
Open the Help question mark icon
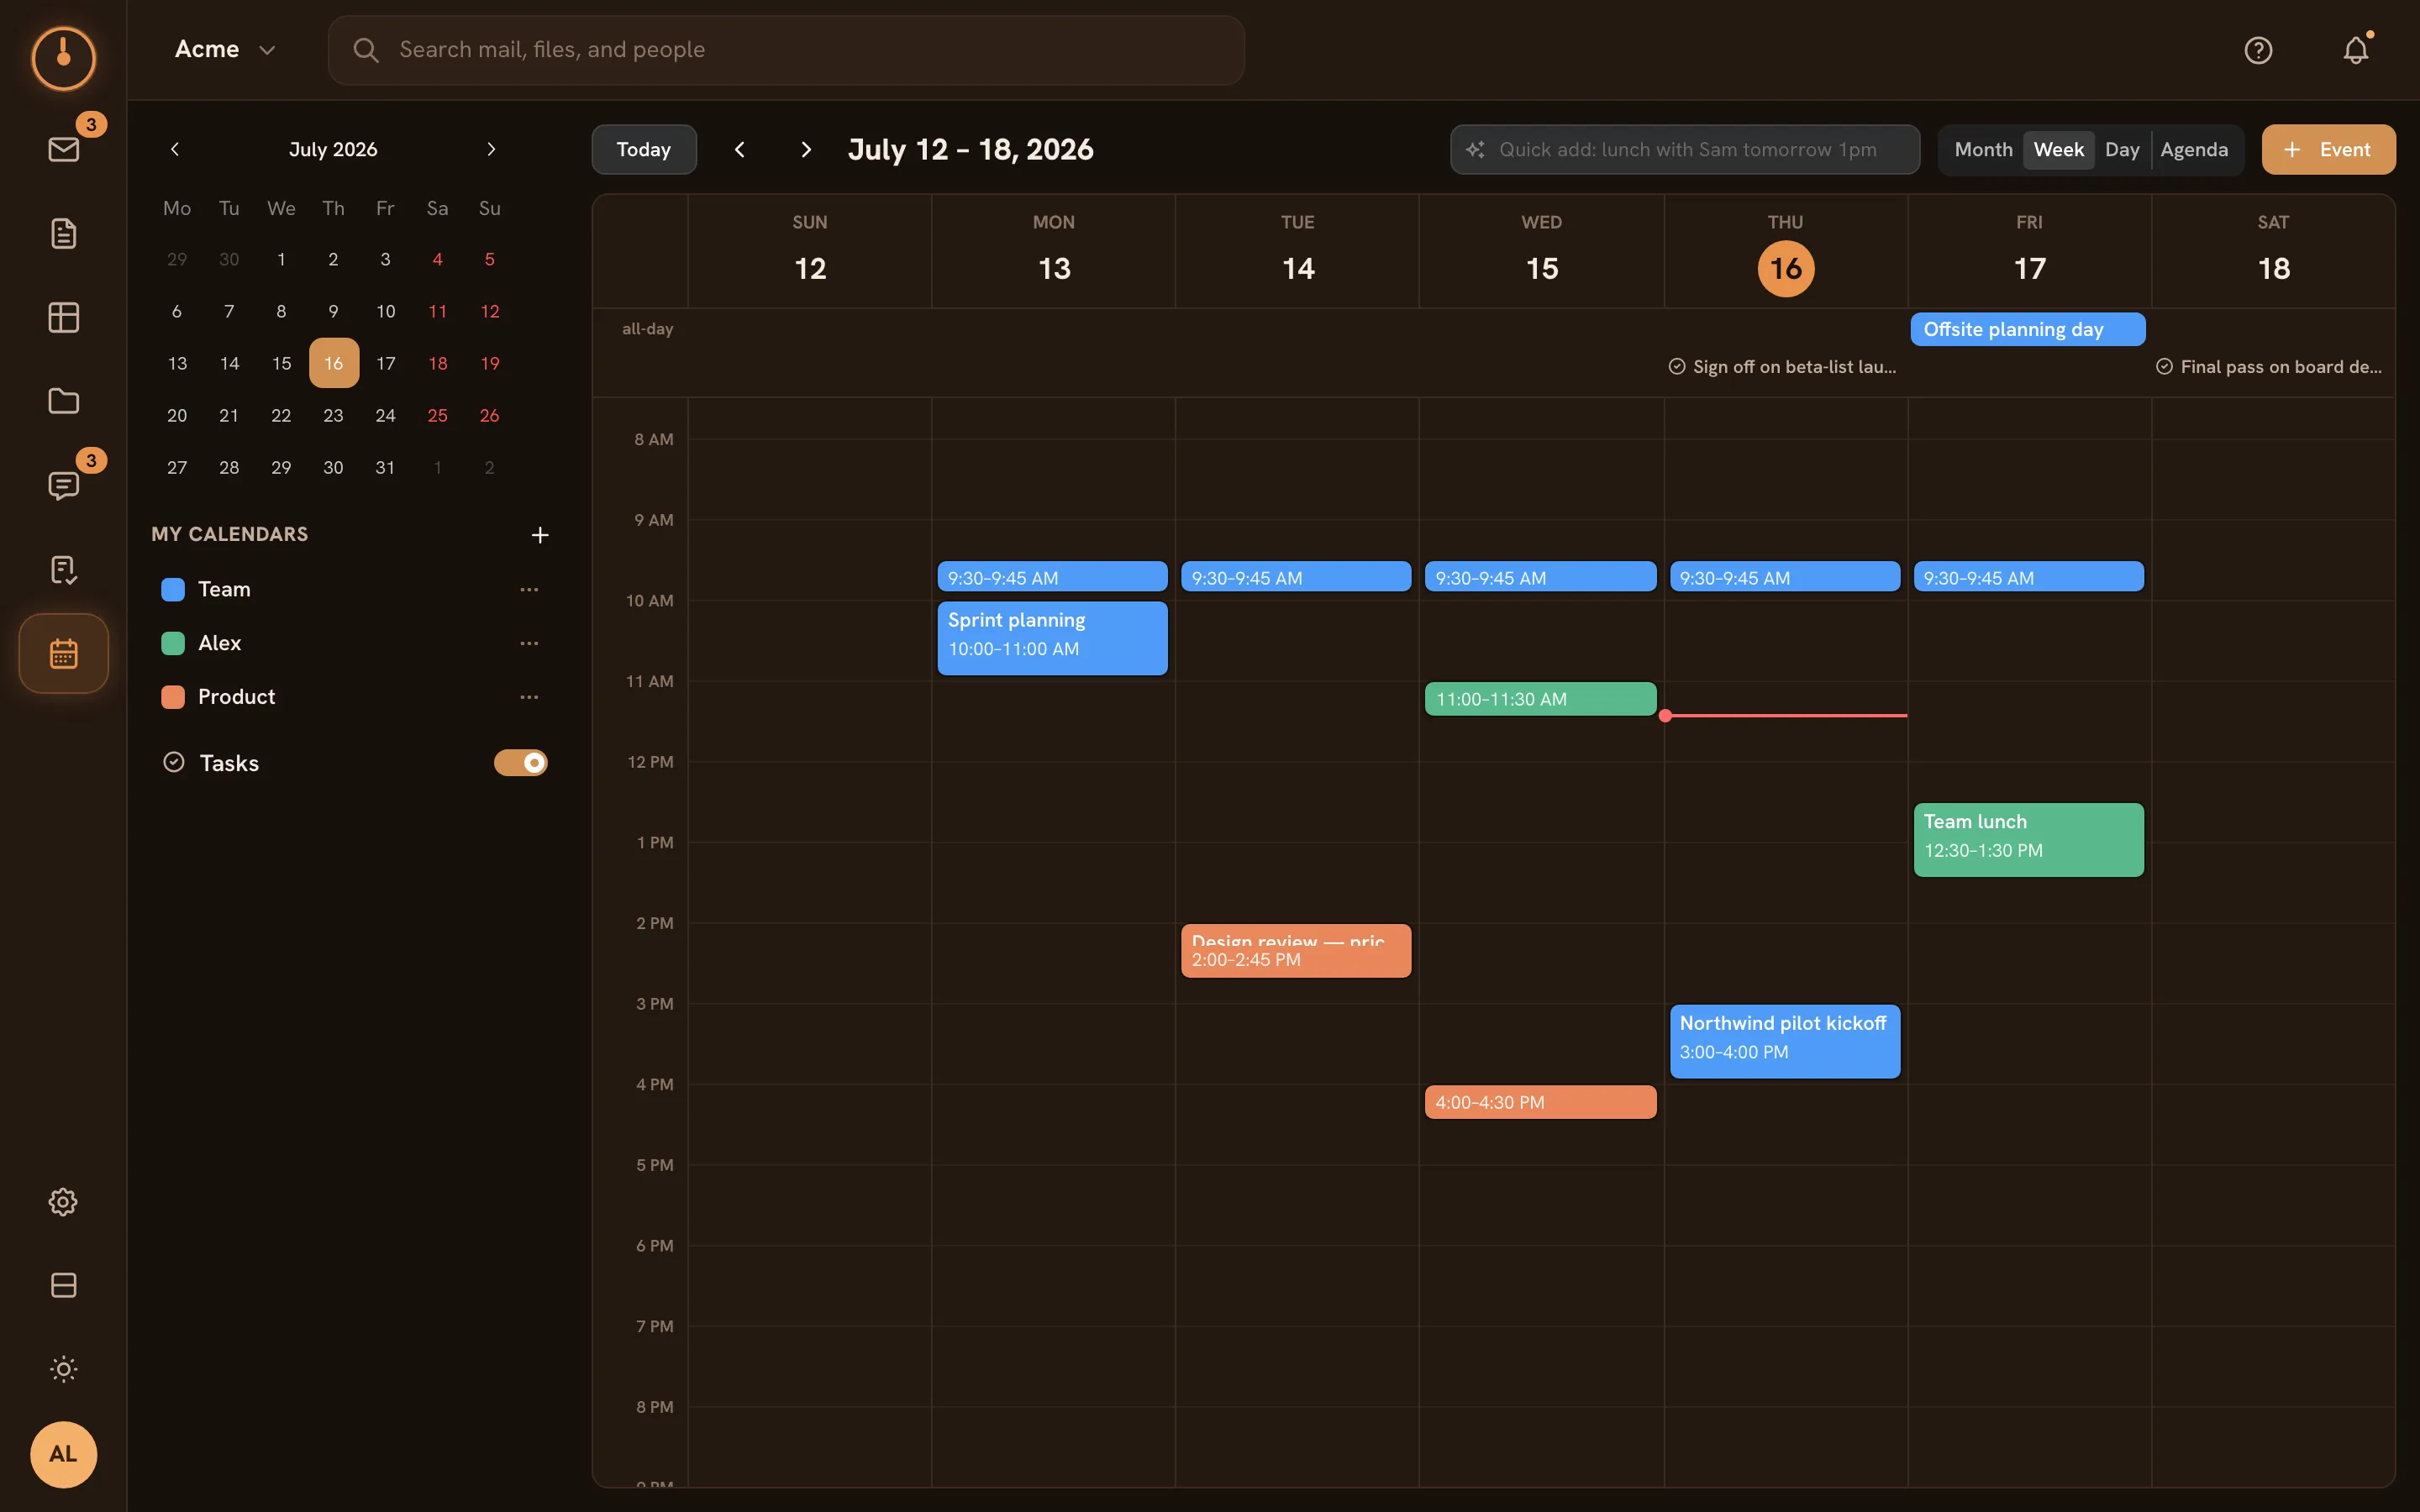click(2258, 50)
